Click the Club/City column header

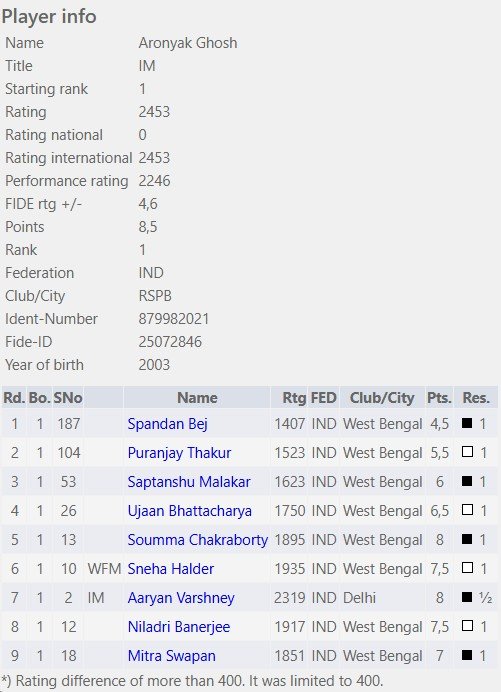(382, 398)
